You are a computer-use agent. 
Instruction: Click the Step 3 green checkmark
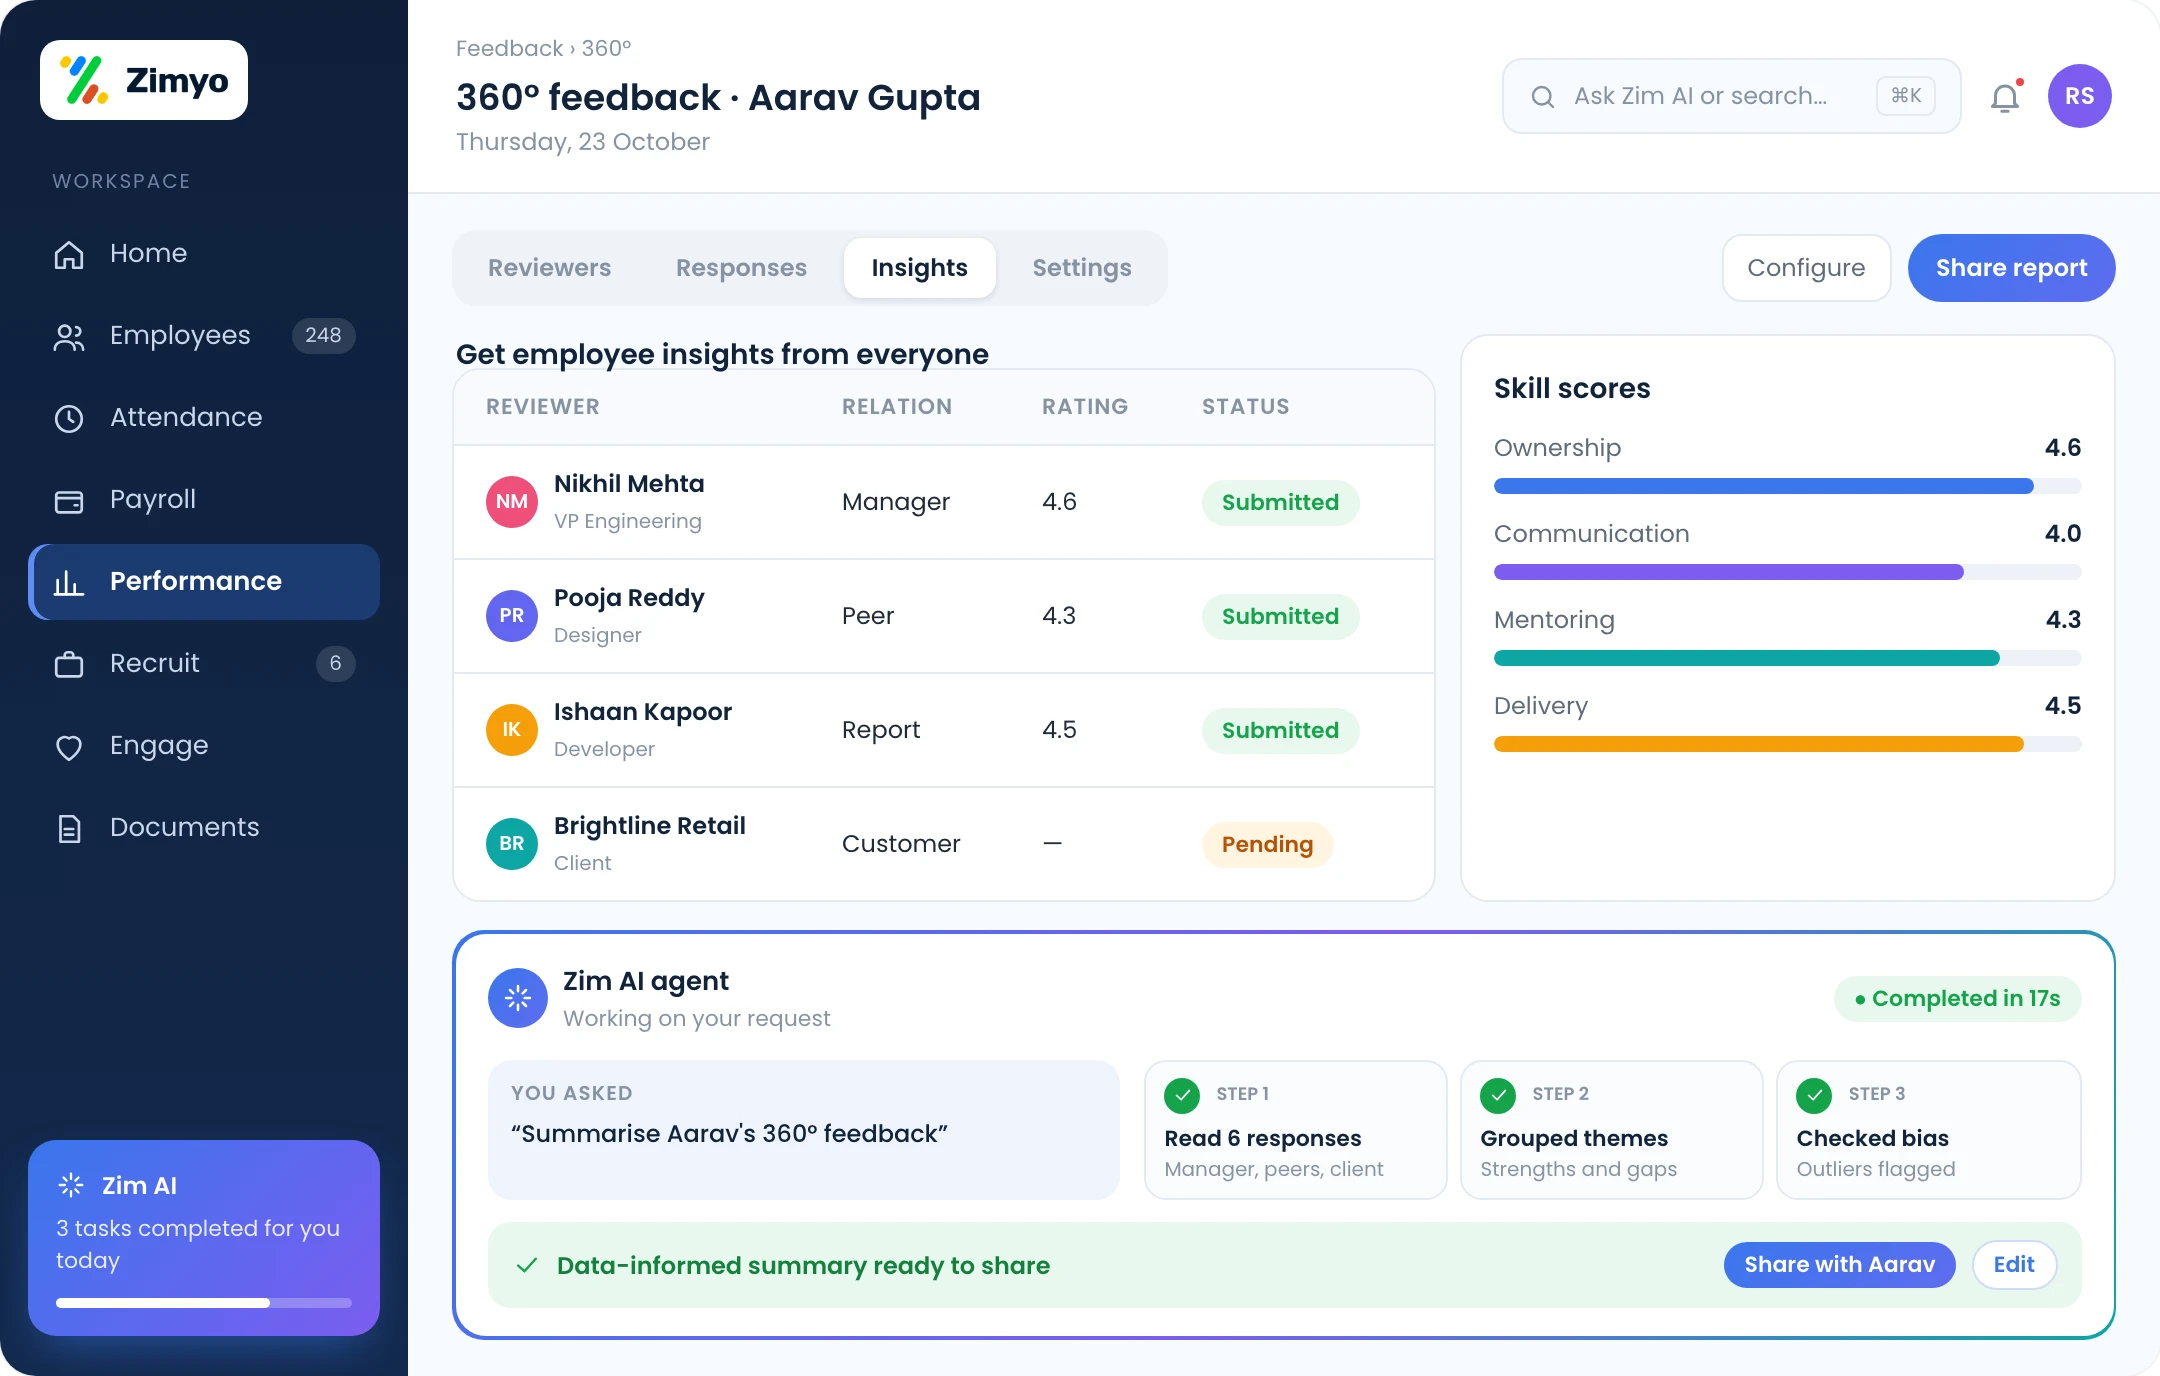tap(1814, 1095)
